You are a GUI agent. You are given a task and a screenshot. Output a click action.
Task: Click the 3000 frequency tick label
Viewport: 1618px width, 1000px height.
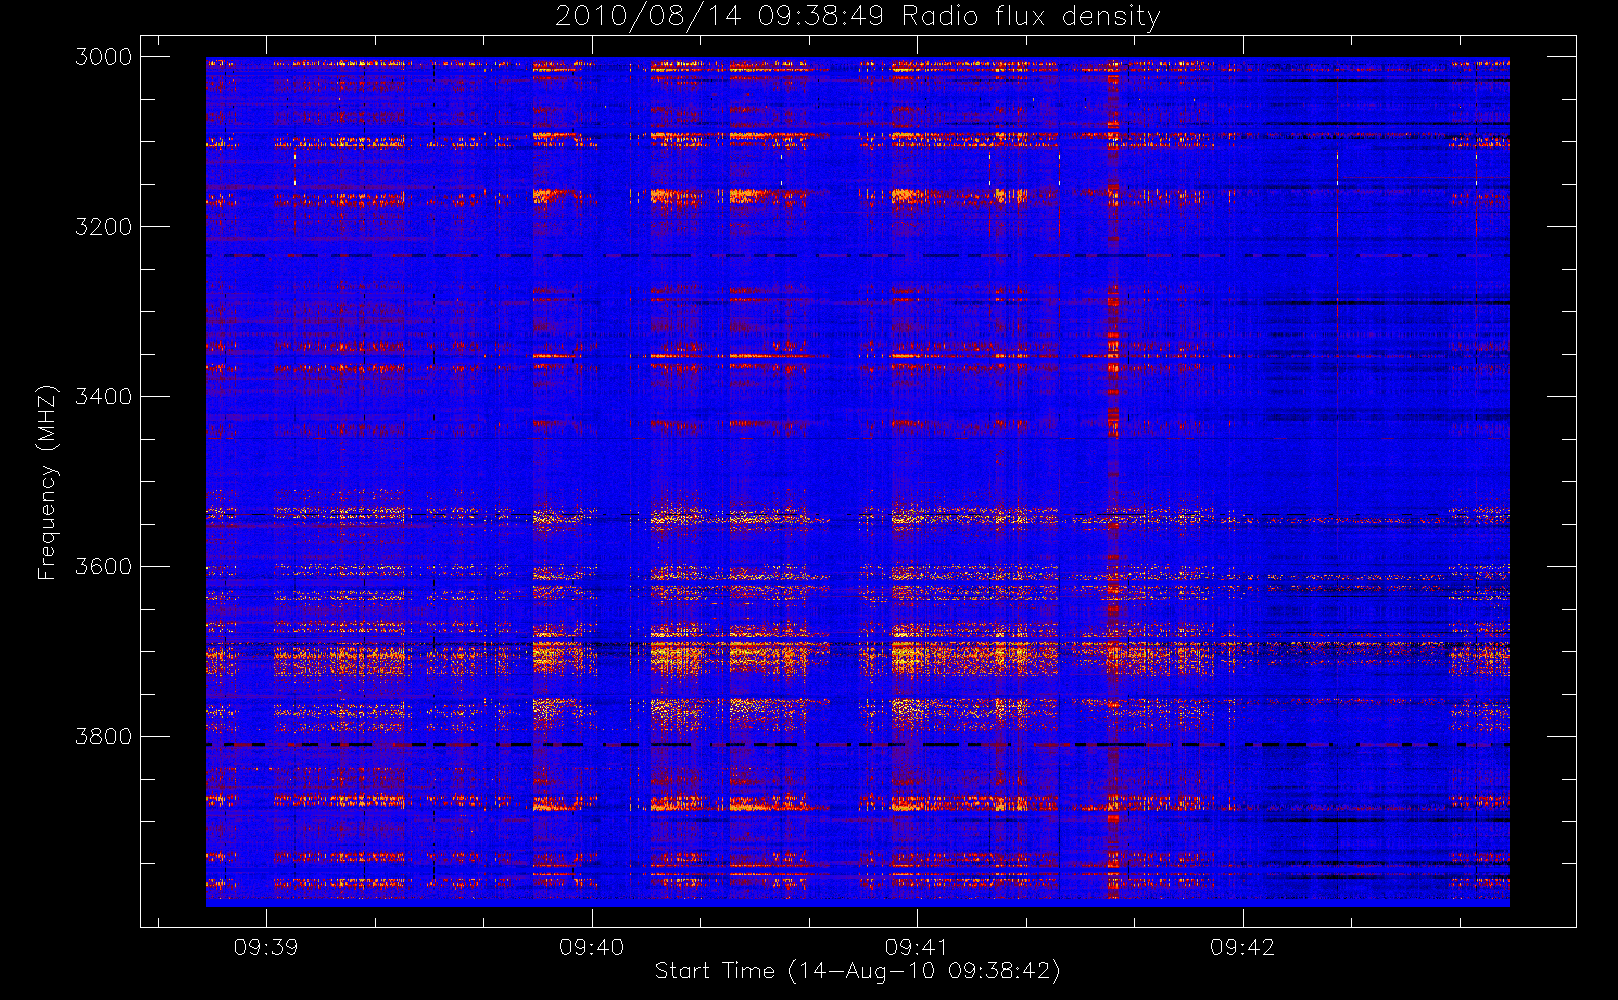(104, 57)
